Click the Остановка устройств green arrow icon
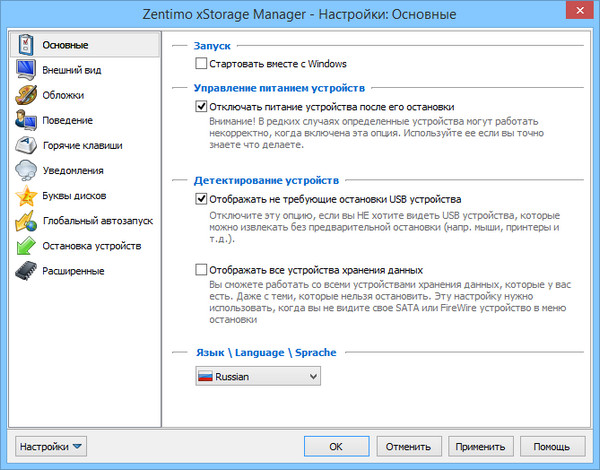 click(26, 245)
